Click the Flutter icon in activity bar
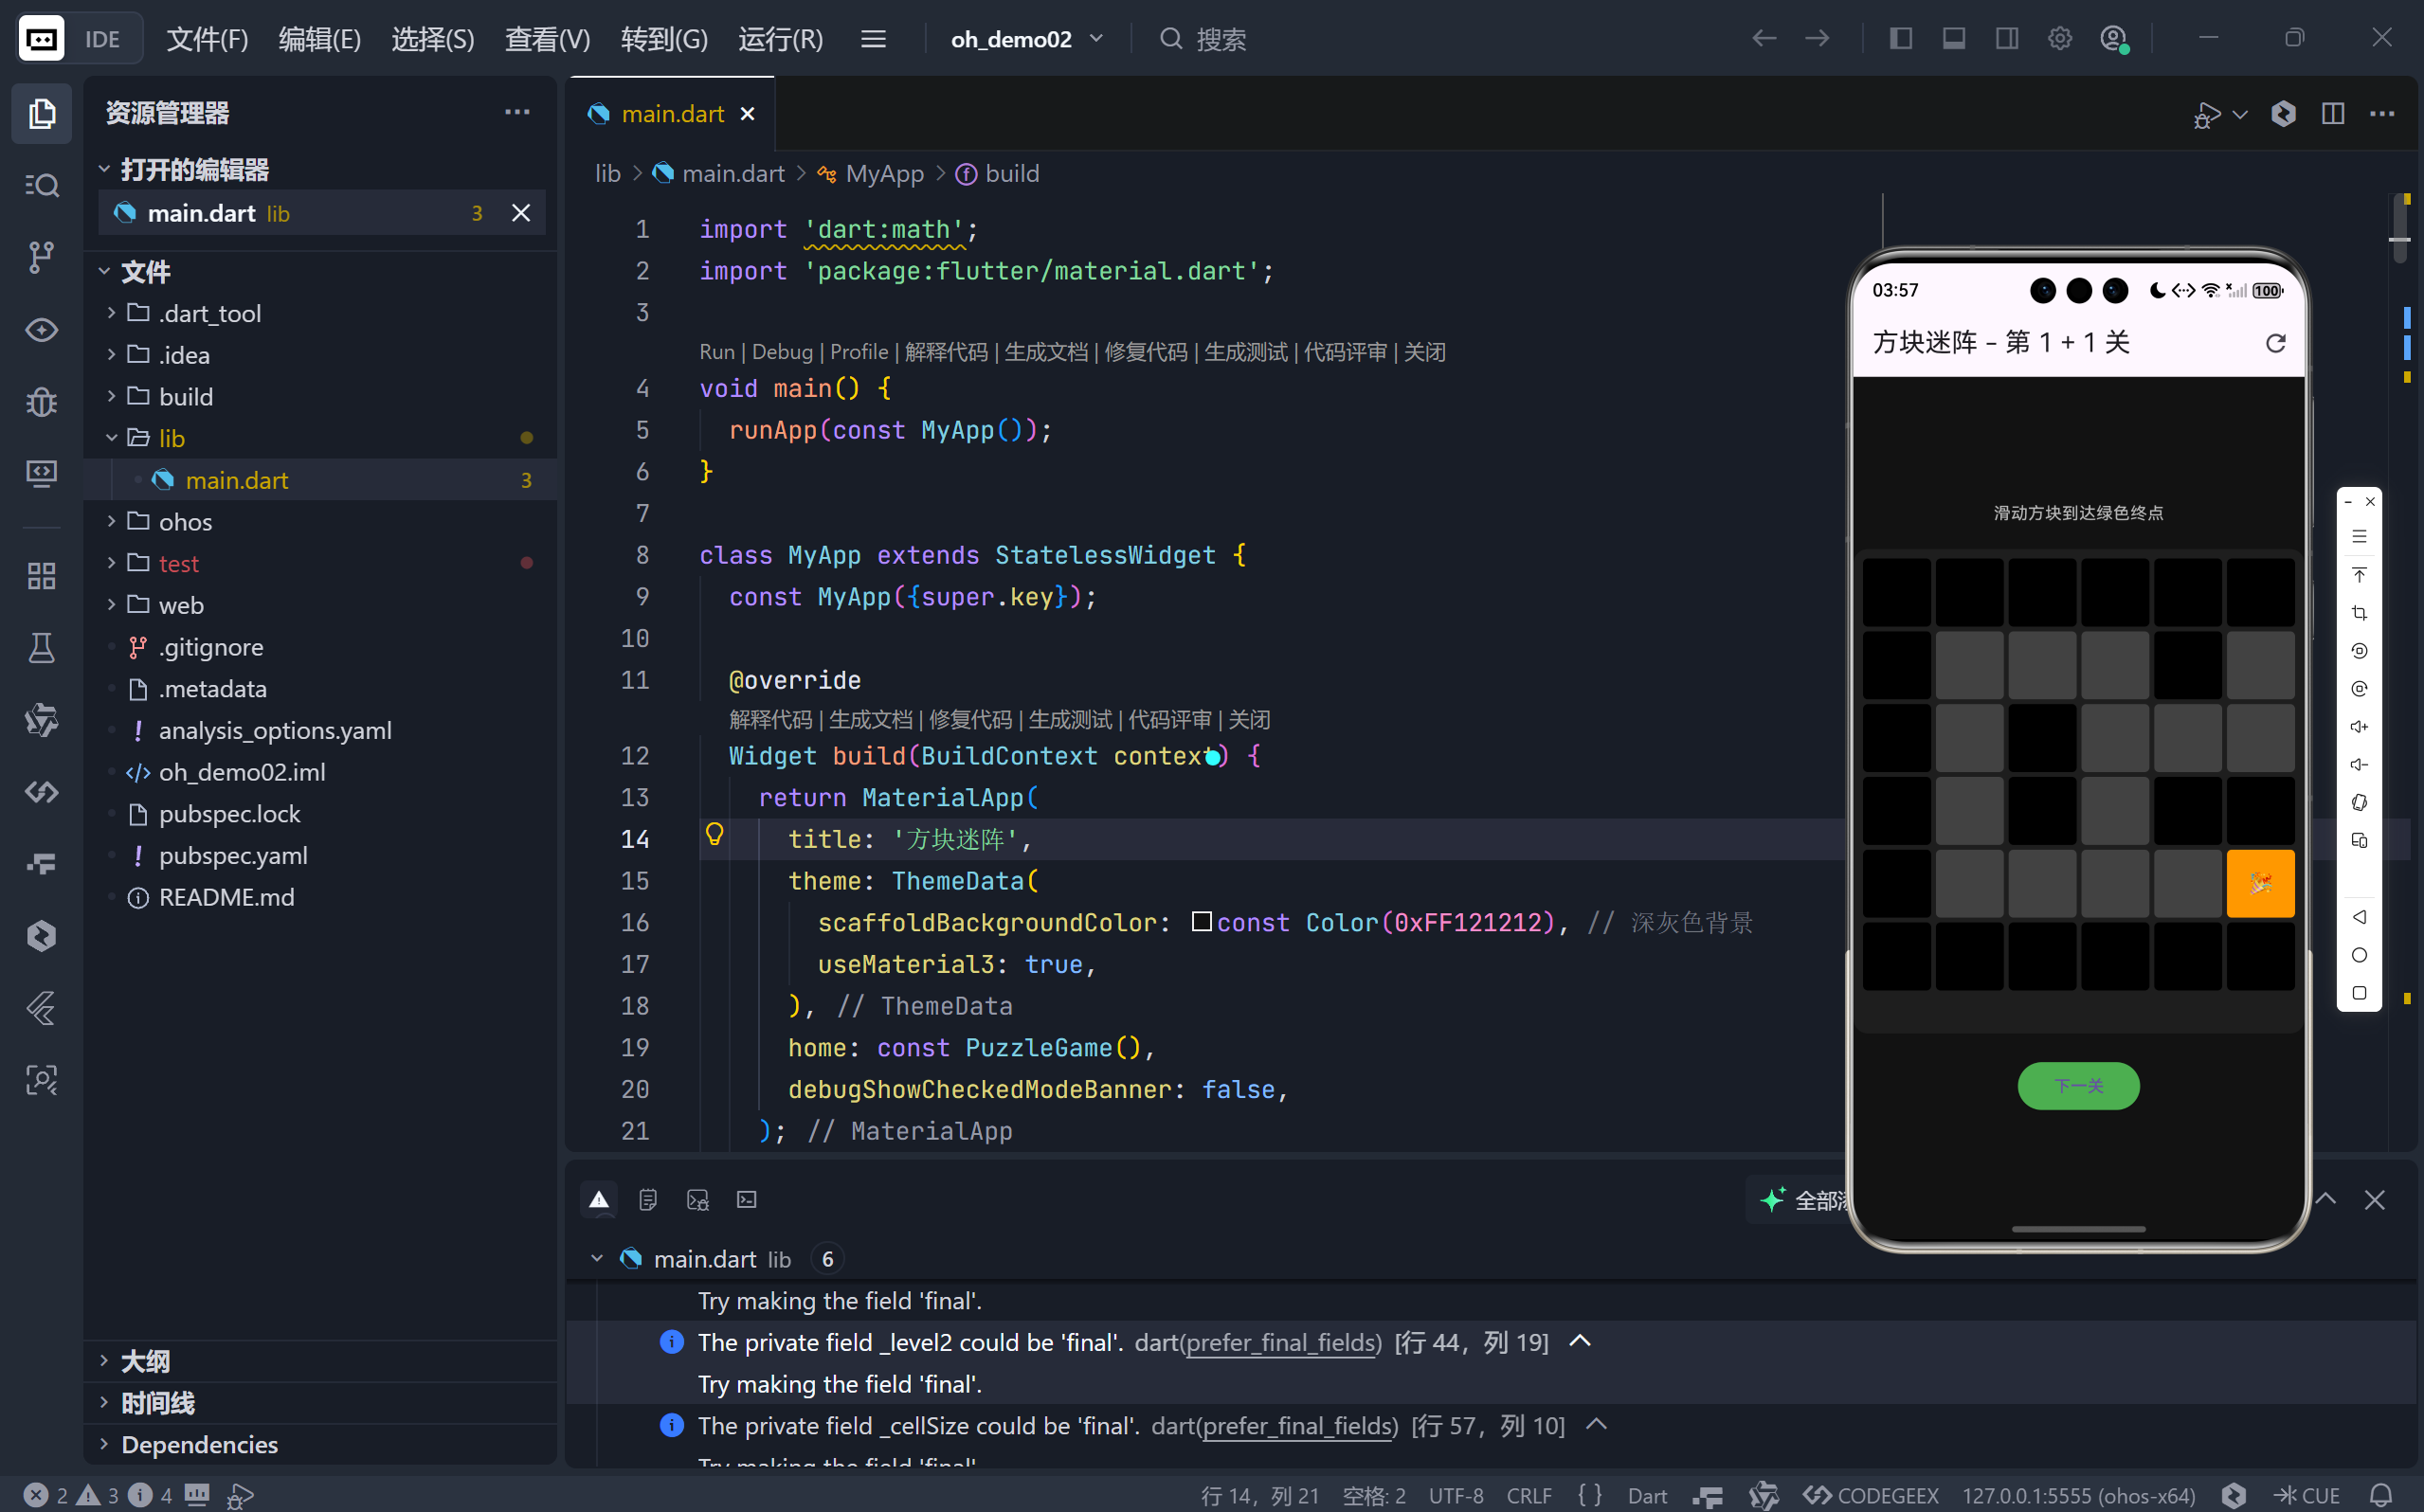Viewport: 2424px width, 1512px height. [x=41, y=1008]
